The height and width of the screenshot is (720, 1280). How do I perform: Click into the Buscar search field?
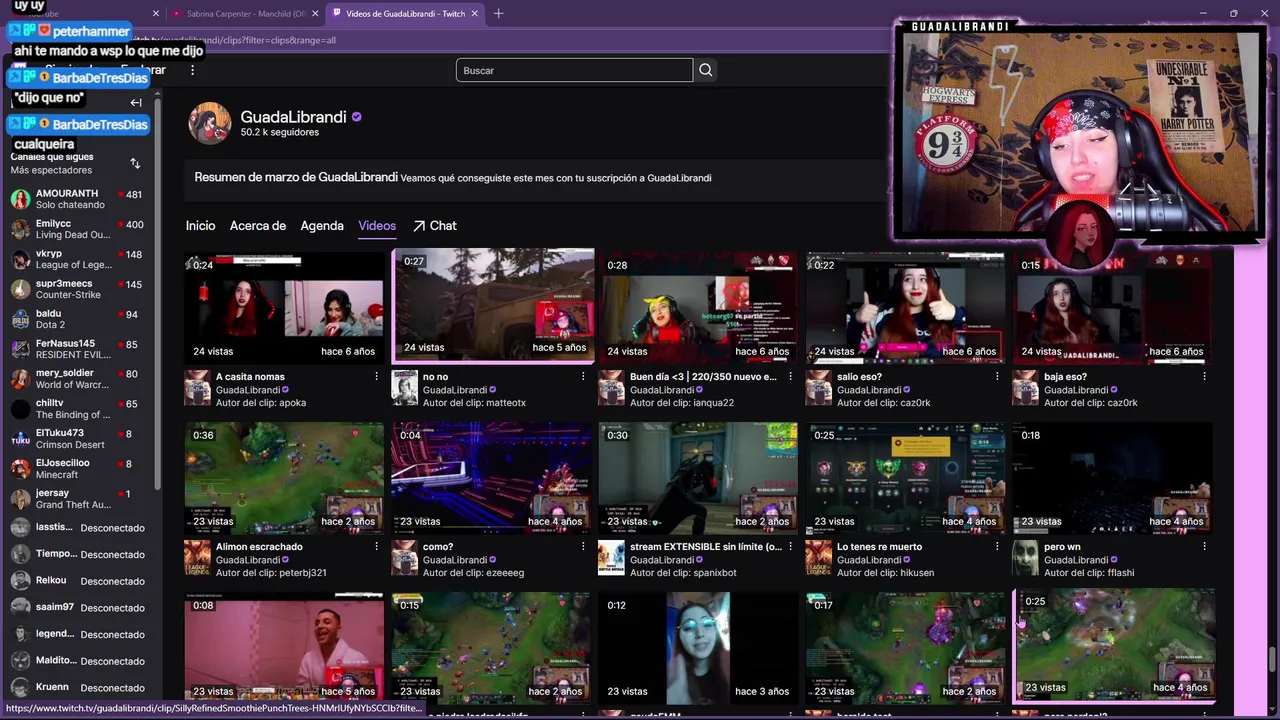pos(574,70)
